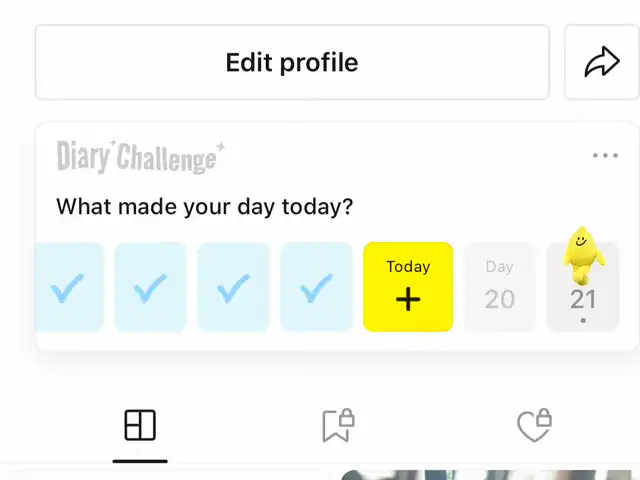Tap the second checked day tile

point(150,287)
